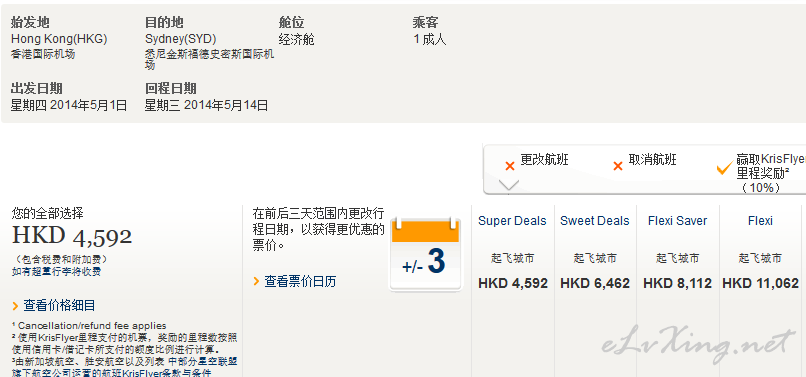Select the Super Deals fare column header

point(512,221)
